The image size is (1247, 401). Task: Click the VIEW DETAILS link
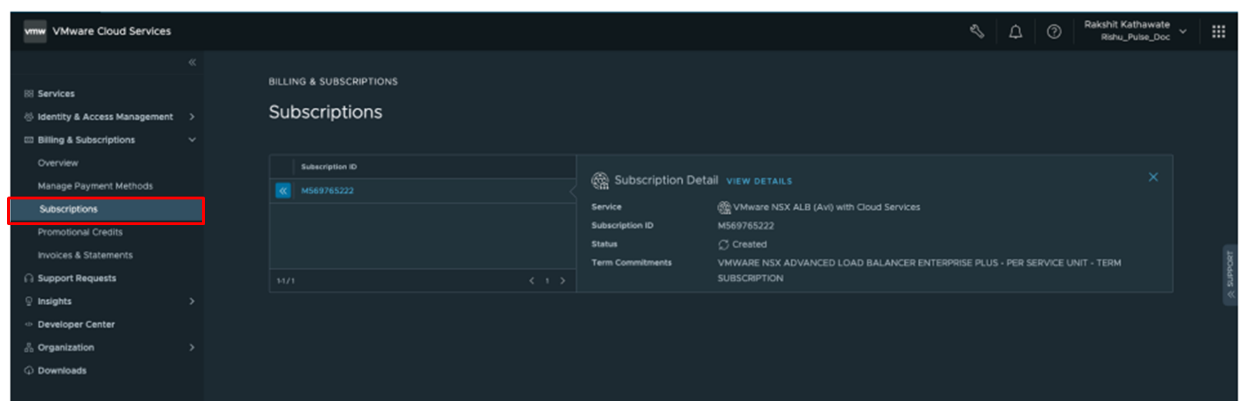point(759,181)
